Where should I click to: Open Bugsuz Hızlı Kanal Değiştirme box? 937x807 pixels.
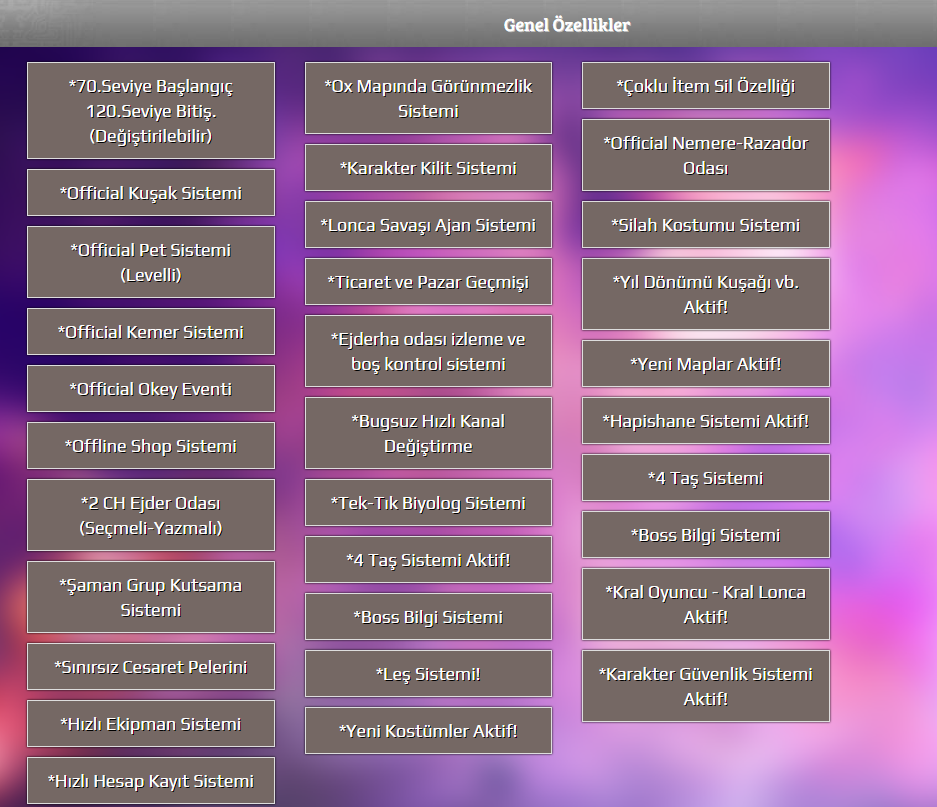click(x=428, y=433)
